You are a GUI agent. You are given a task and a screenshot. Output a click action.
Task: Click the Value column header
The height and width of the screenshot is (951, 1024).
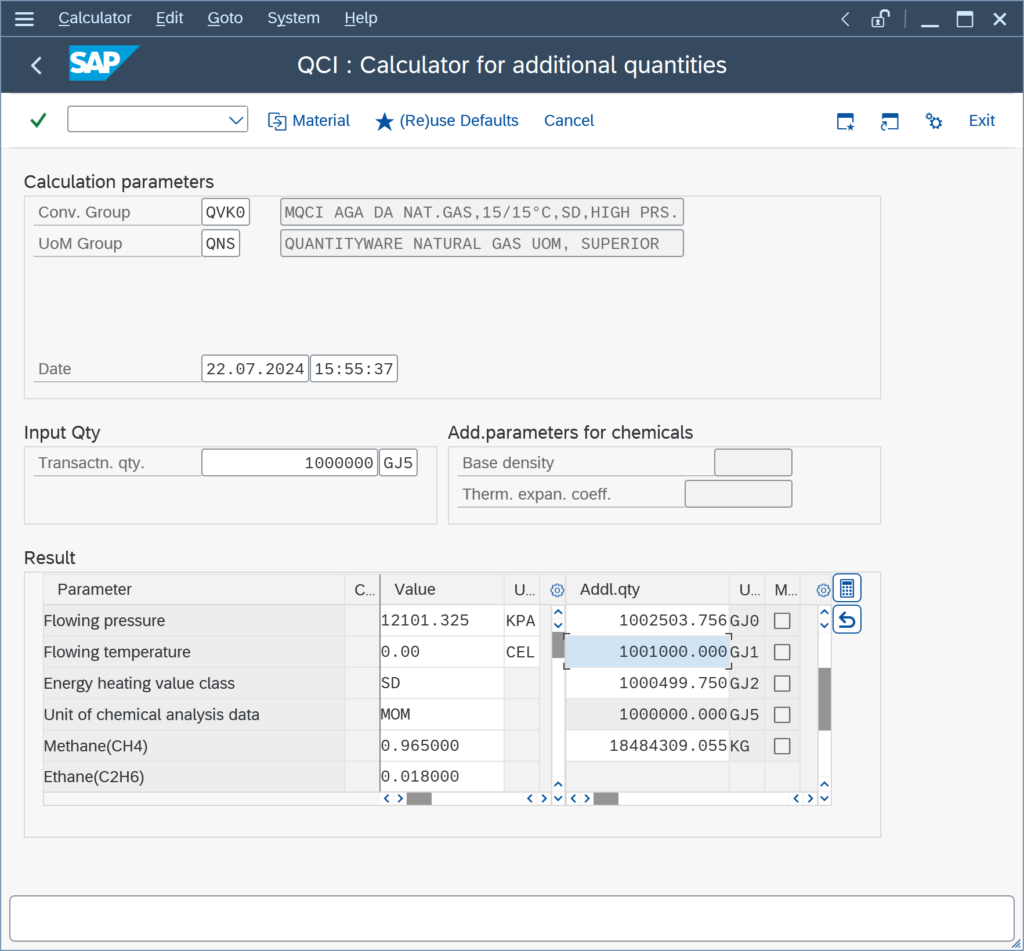[441, 590]
